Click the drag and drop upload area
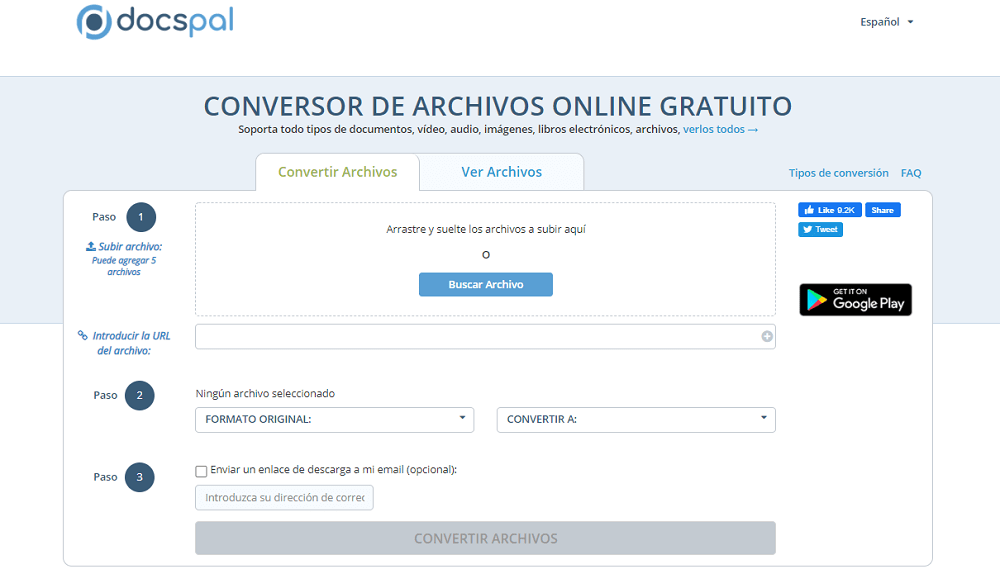Image resolution: width=1000 pixels, height=588 pixels. coord(485,259)
